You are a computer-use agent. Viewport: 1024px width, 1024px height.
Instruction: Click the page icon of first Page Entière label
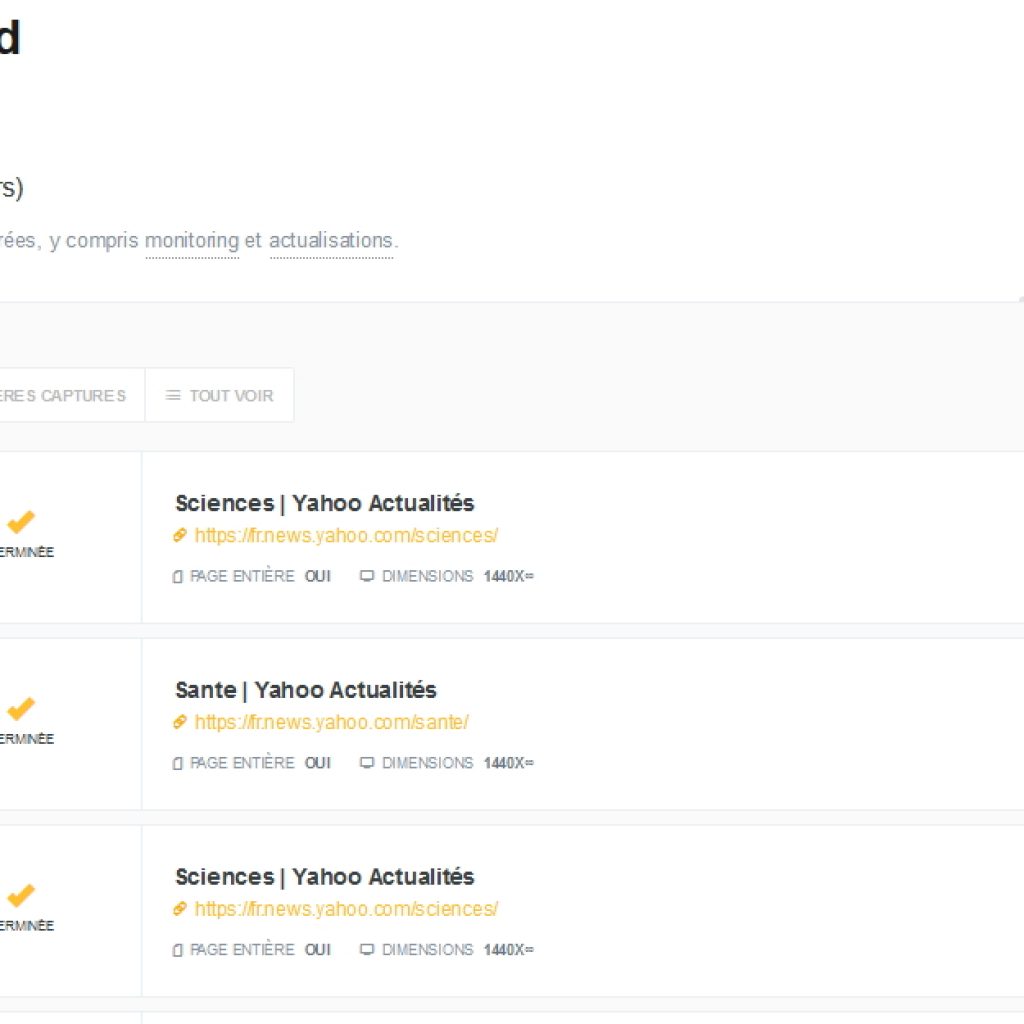(x=178, y=577)
